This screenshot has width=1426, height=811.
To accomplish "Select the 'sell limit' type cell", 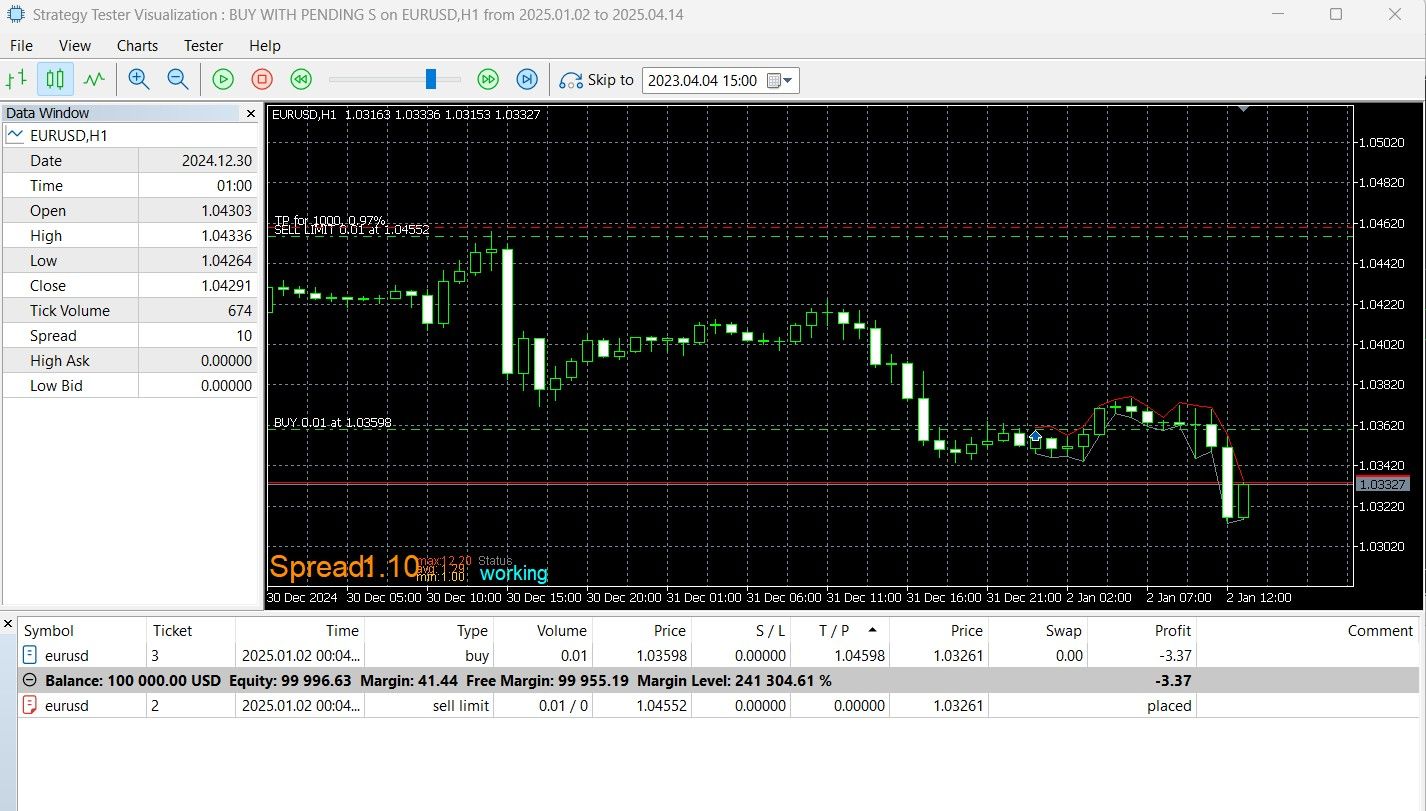I will tap(459, 706).
